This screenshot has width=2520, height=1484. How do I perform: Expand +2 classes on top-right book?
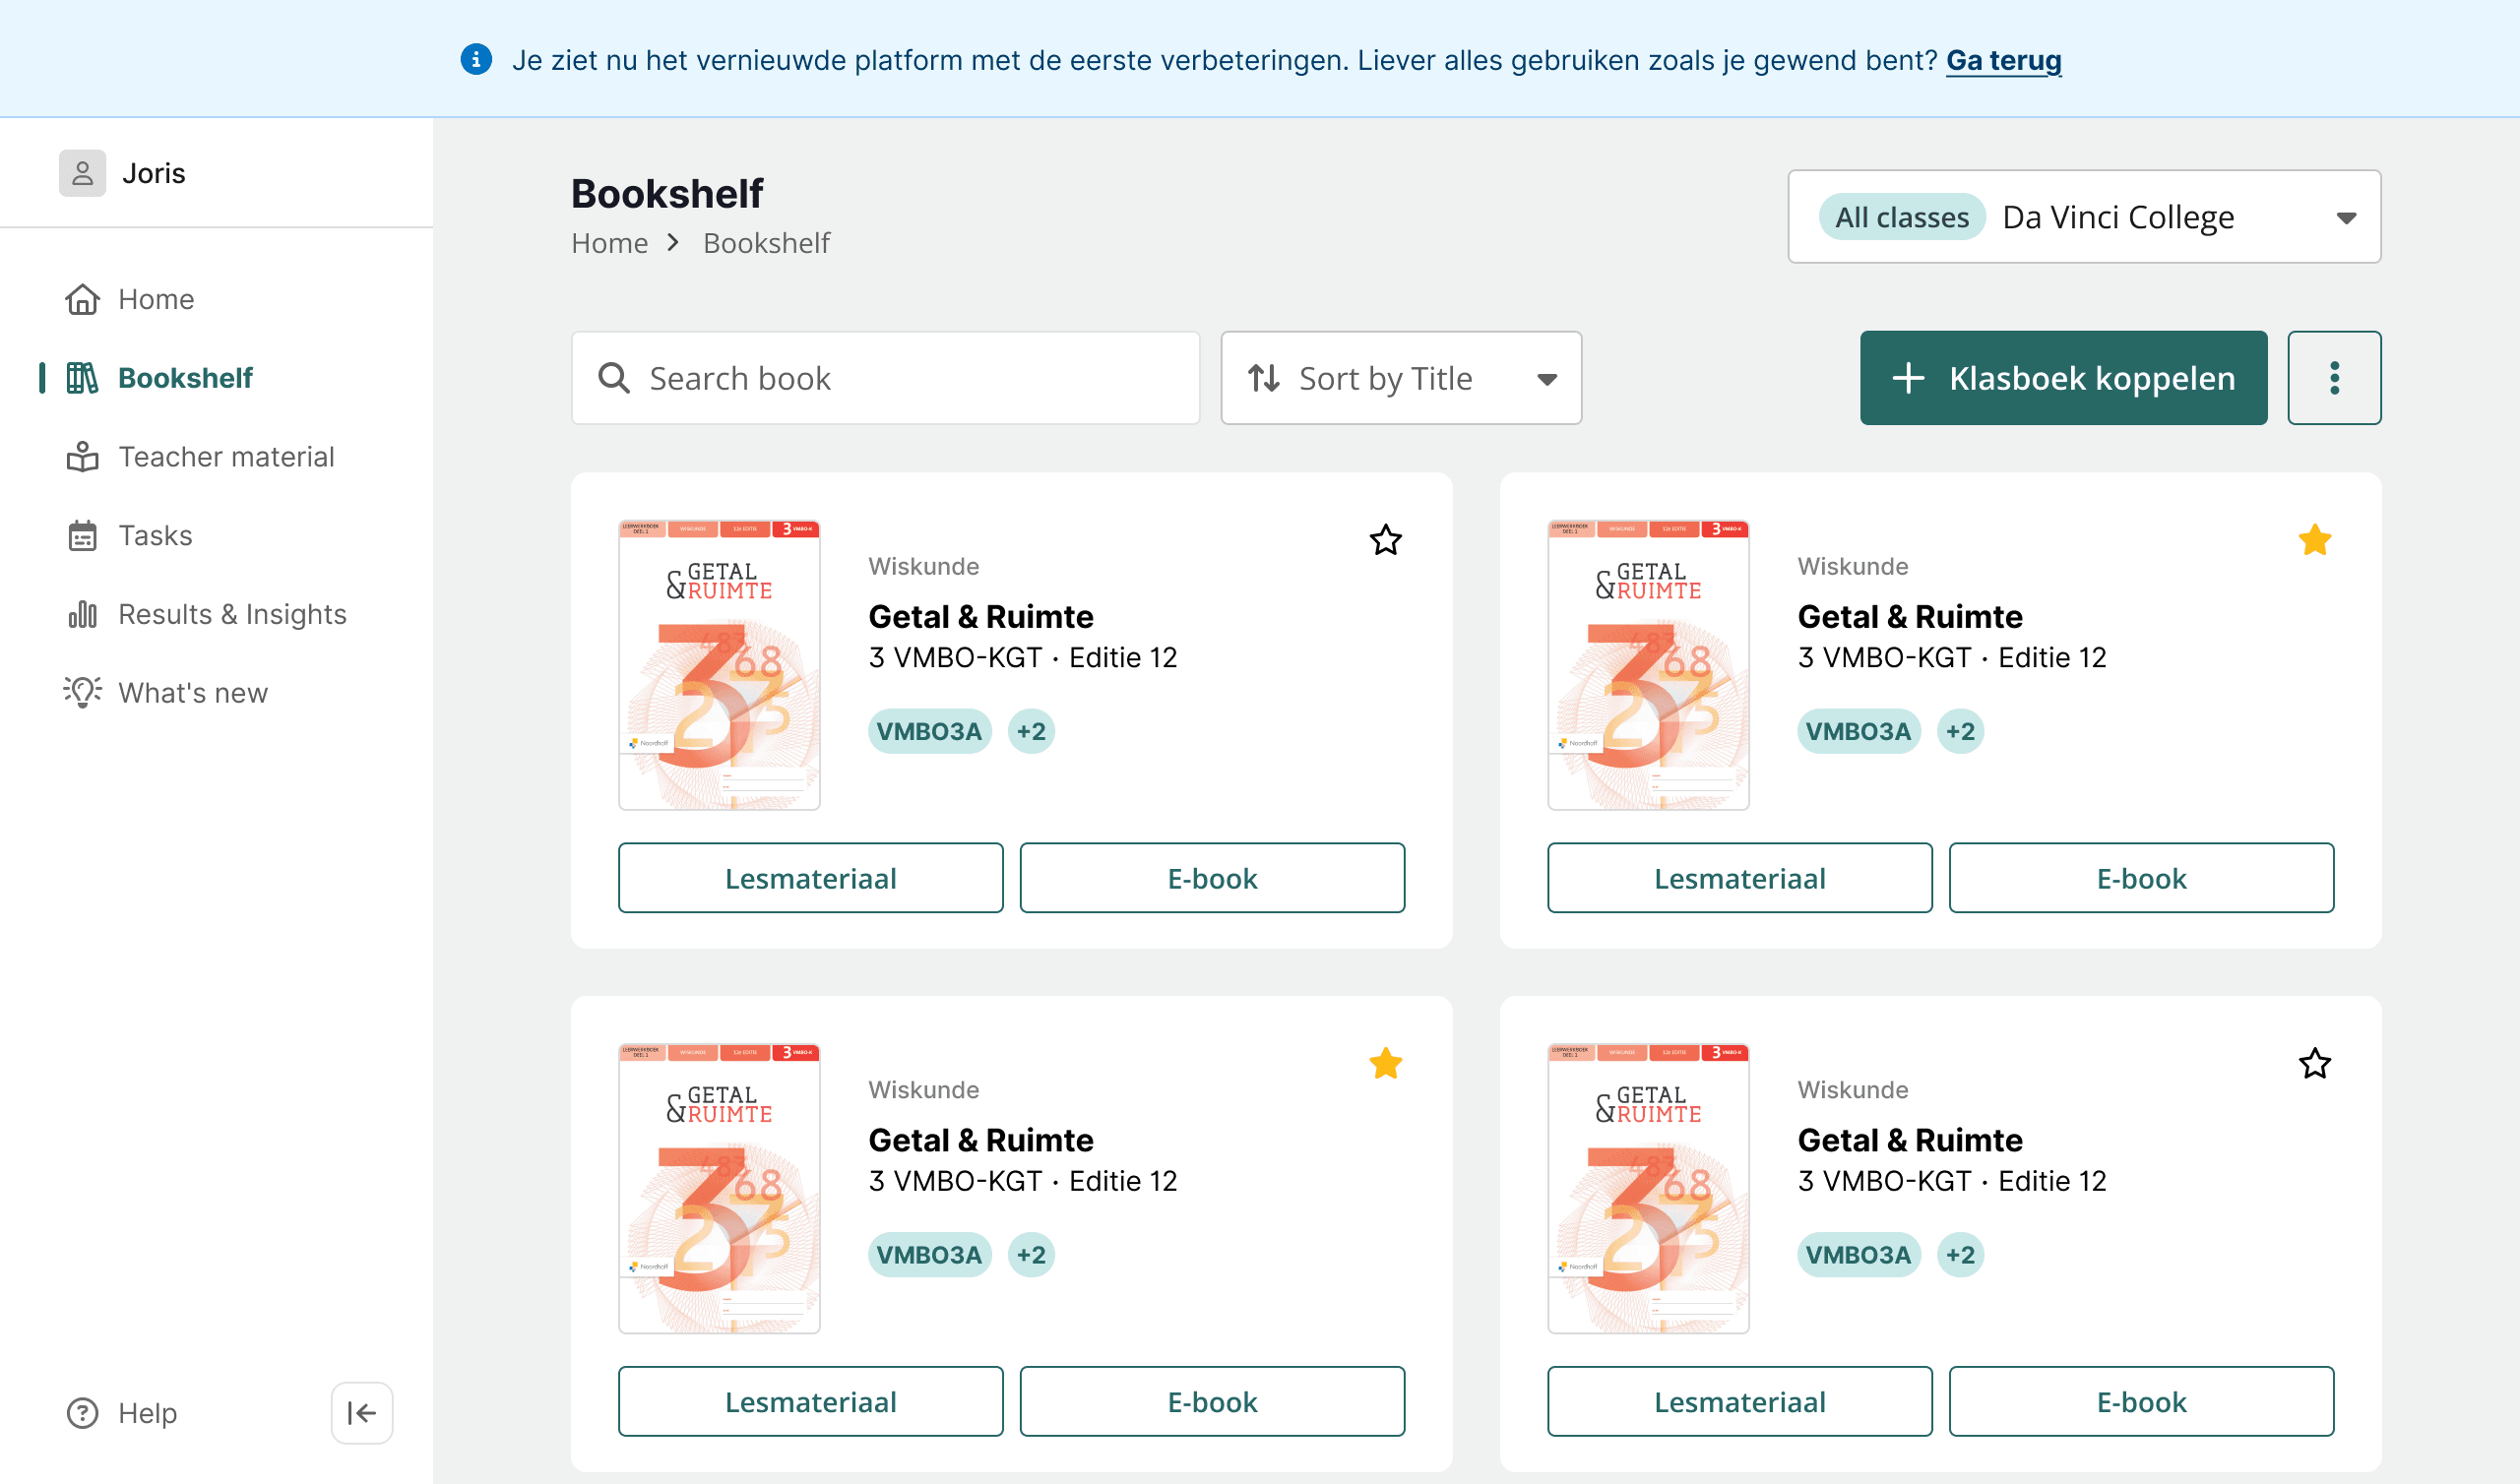pos(1960,731)
